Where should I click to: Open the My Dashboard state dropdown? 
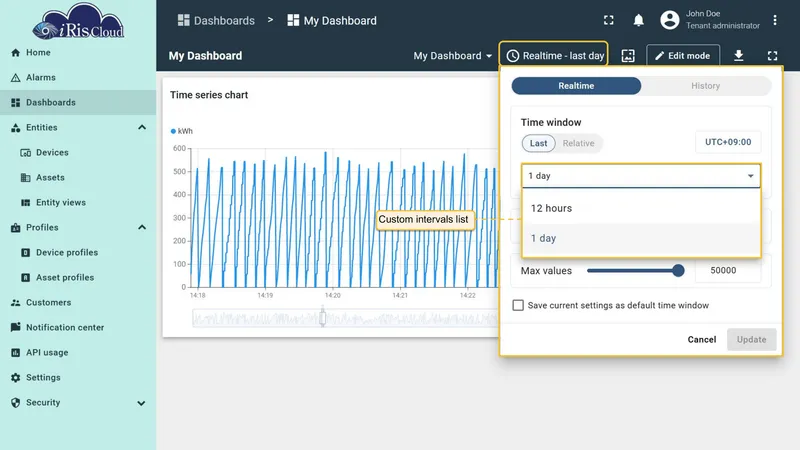click(x=453, y=56)
